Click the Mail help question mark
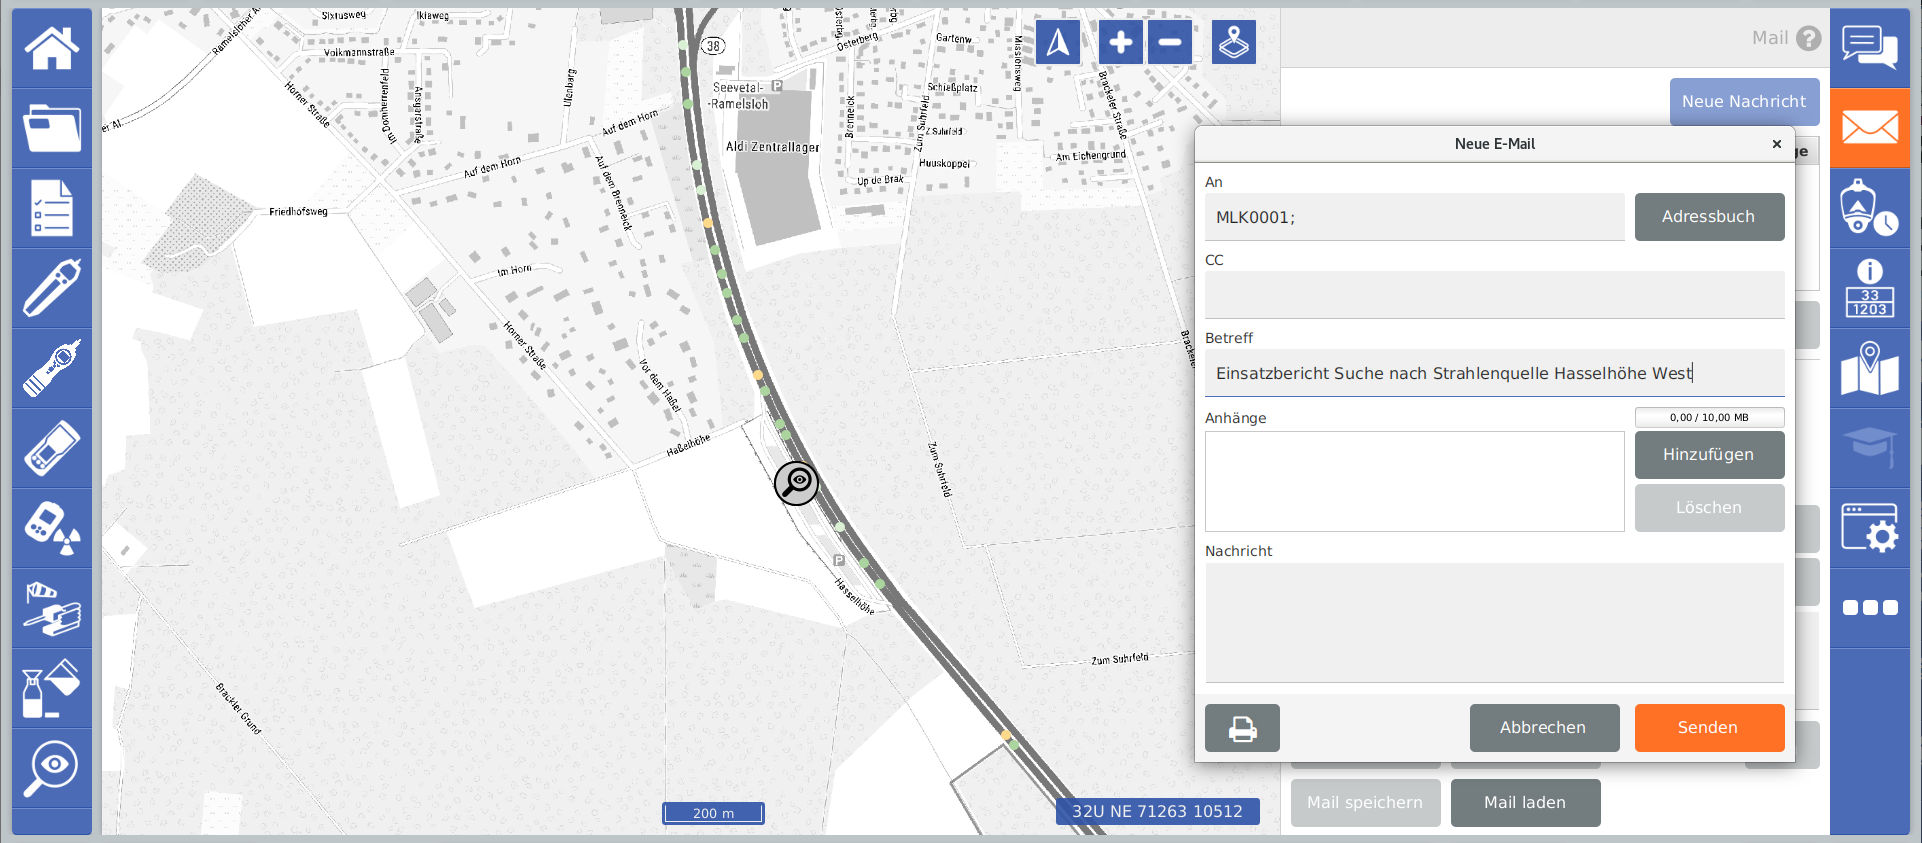 pyautogui.click(x=1808, y=38)
